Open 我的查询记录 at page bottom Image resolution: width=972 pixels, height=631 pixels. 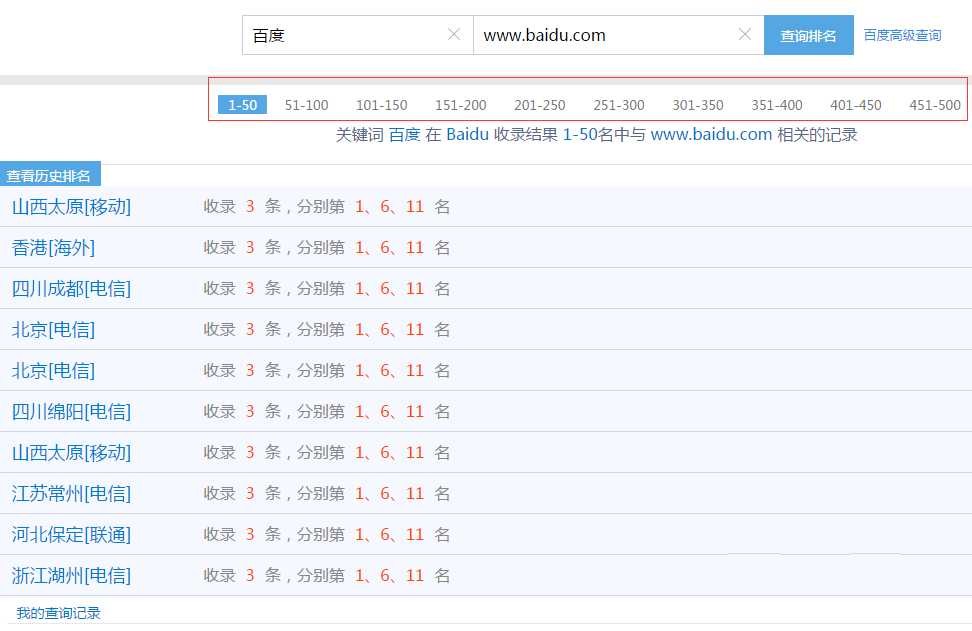(56, 613)
